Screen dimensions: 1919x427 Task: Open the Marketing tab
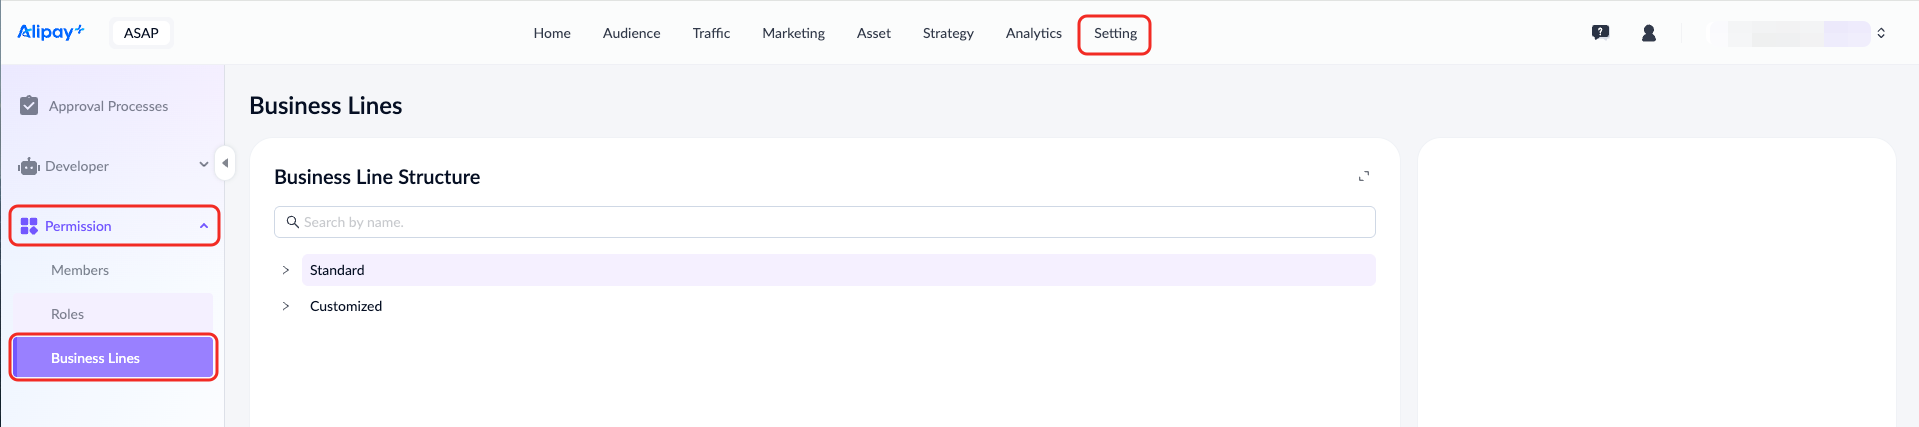tap(793, 34)
